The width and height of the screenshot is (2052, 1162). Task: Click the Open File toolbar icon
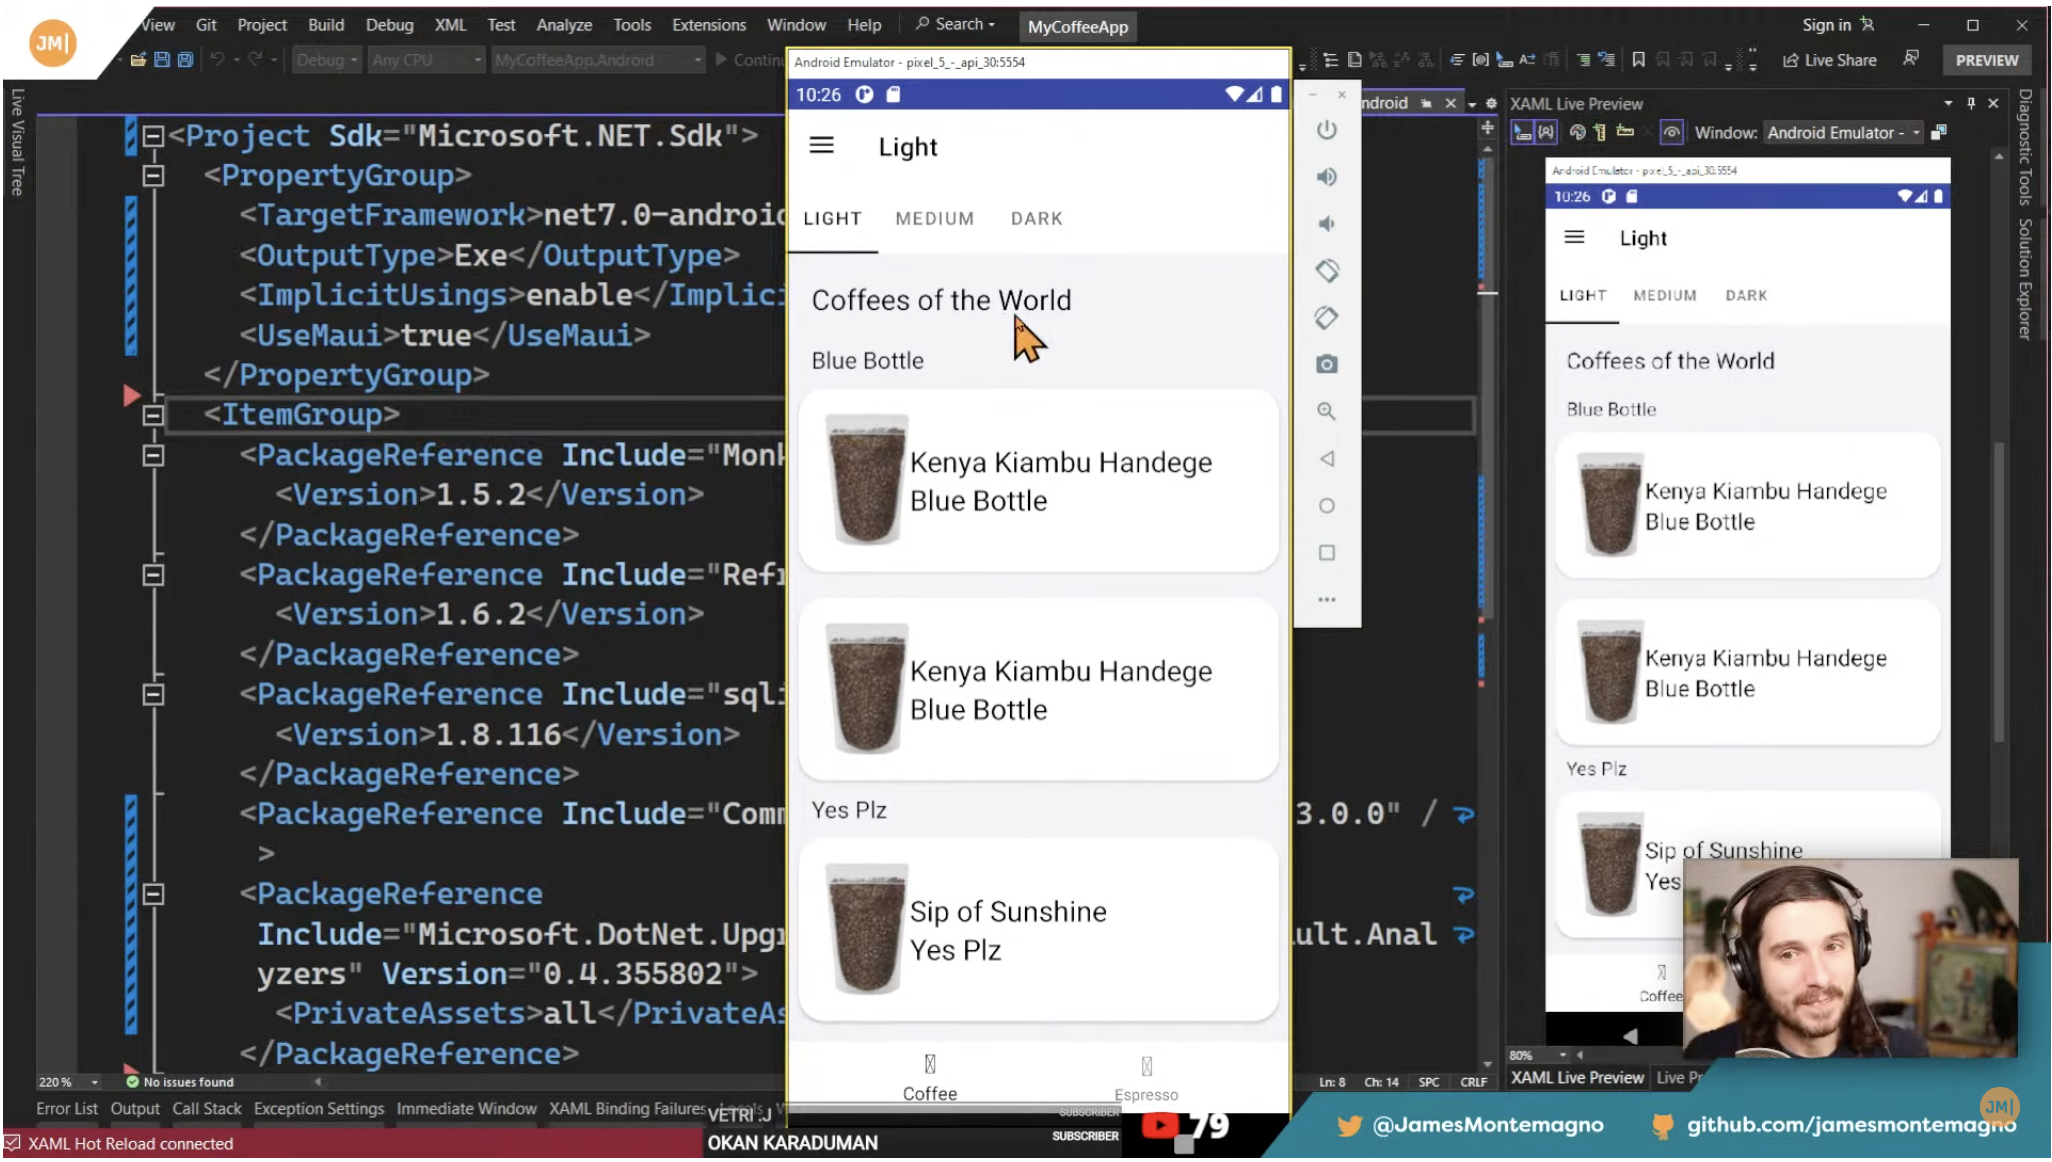pyautogui.click(x=138, y=60)
